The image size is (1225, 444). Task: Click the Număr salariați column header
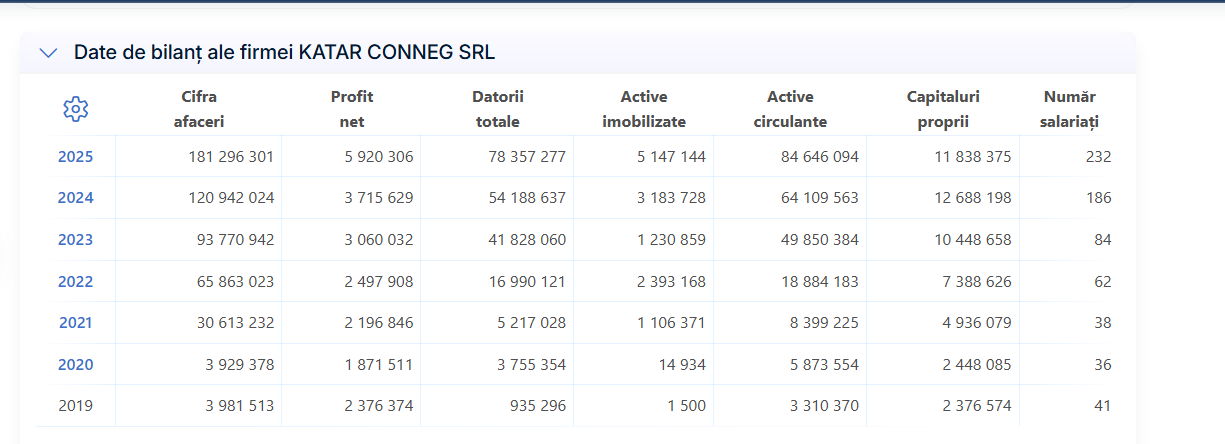(x=1070, y=109)
